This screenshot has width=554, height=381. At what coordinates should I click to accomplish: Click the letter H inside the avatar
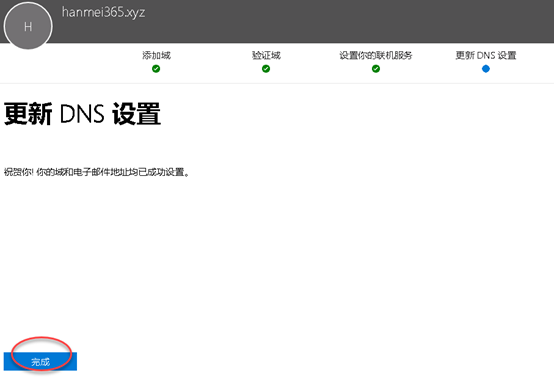(x=28, y=27)
